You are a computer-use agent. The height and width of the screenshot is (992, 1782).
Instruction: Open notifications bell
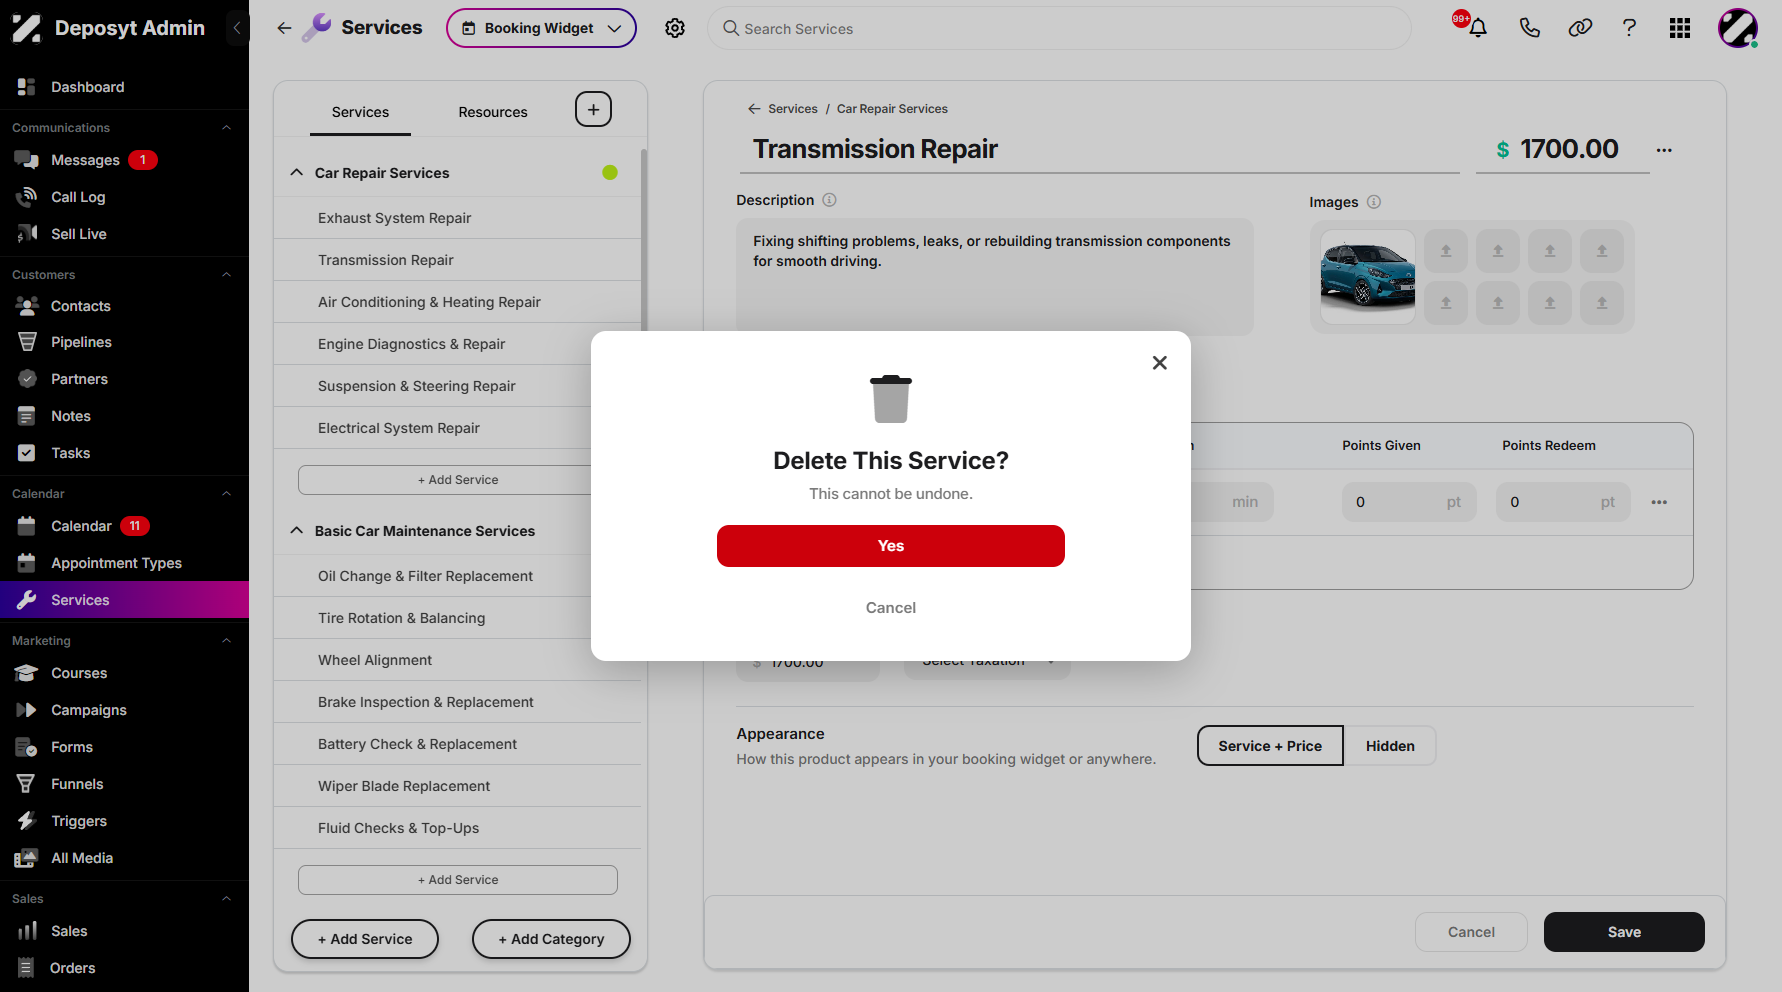click(1477, 28)
